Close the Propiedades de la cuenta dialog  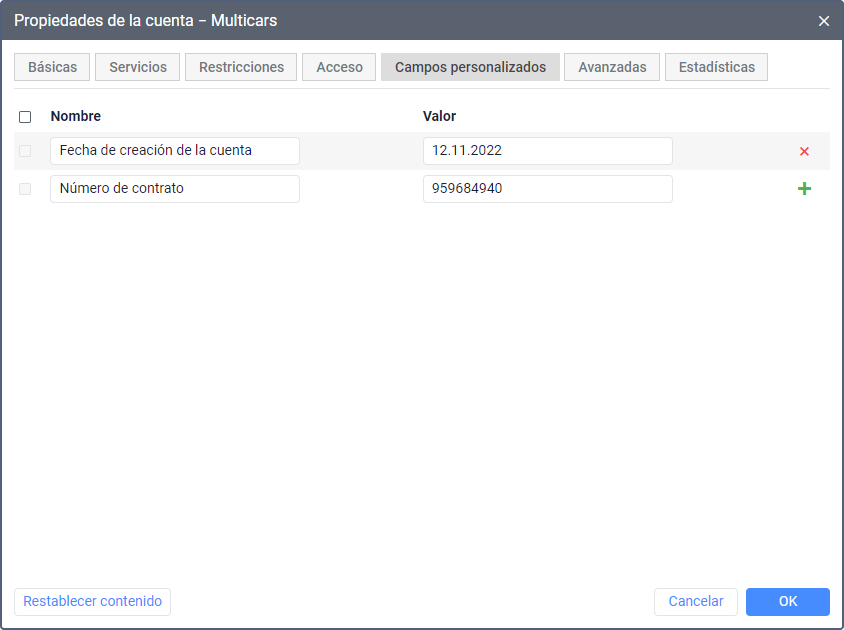coord(824,21)
